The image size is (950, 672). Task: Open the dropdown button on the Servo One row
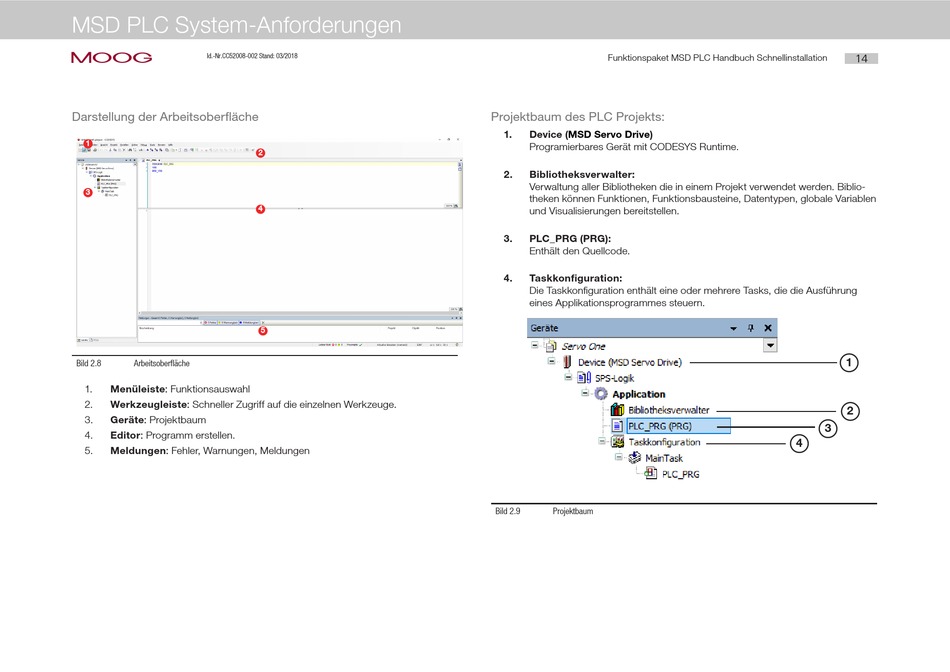769,345
